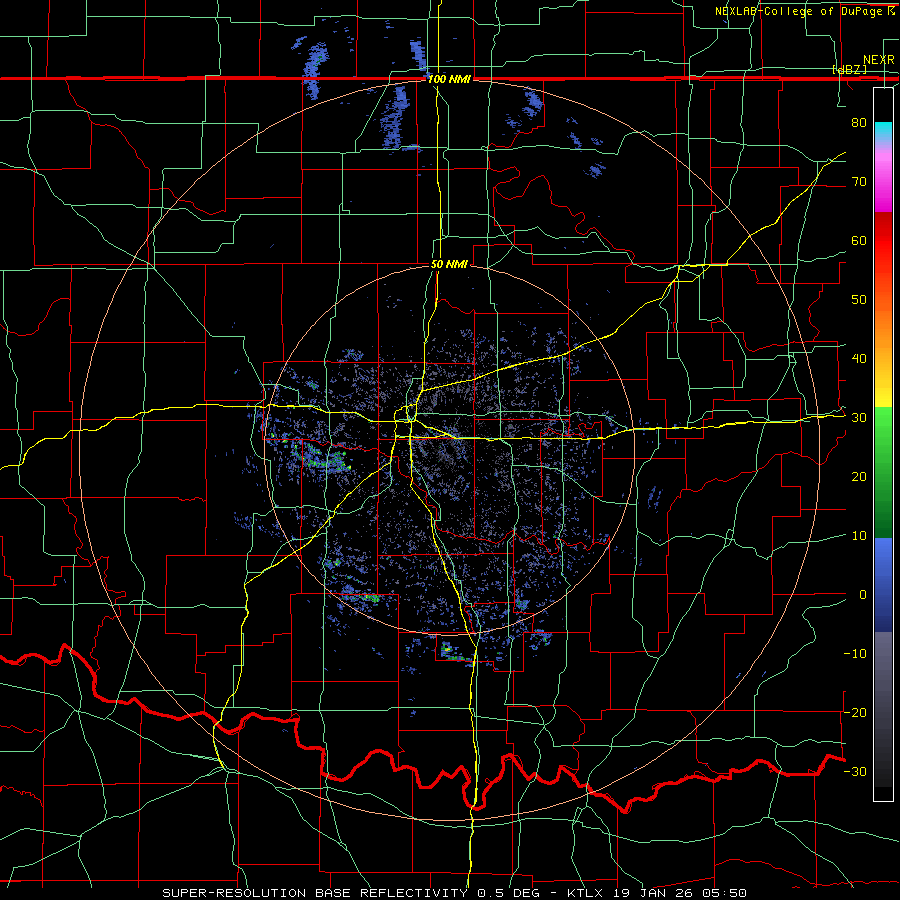This screenshot has width=900, height=900.
Task: Click the Super-Resolution Base Reflectivity caption
Action: point(454,893)
